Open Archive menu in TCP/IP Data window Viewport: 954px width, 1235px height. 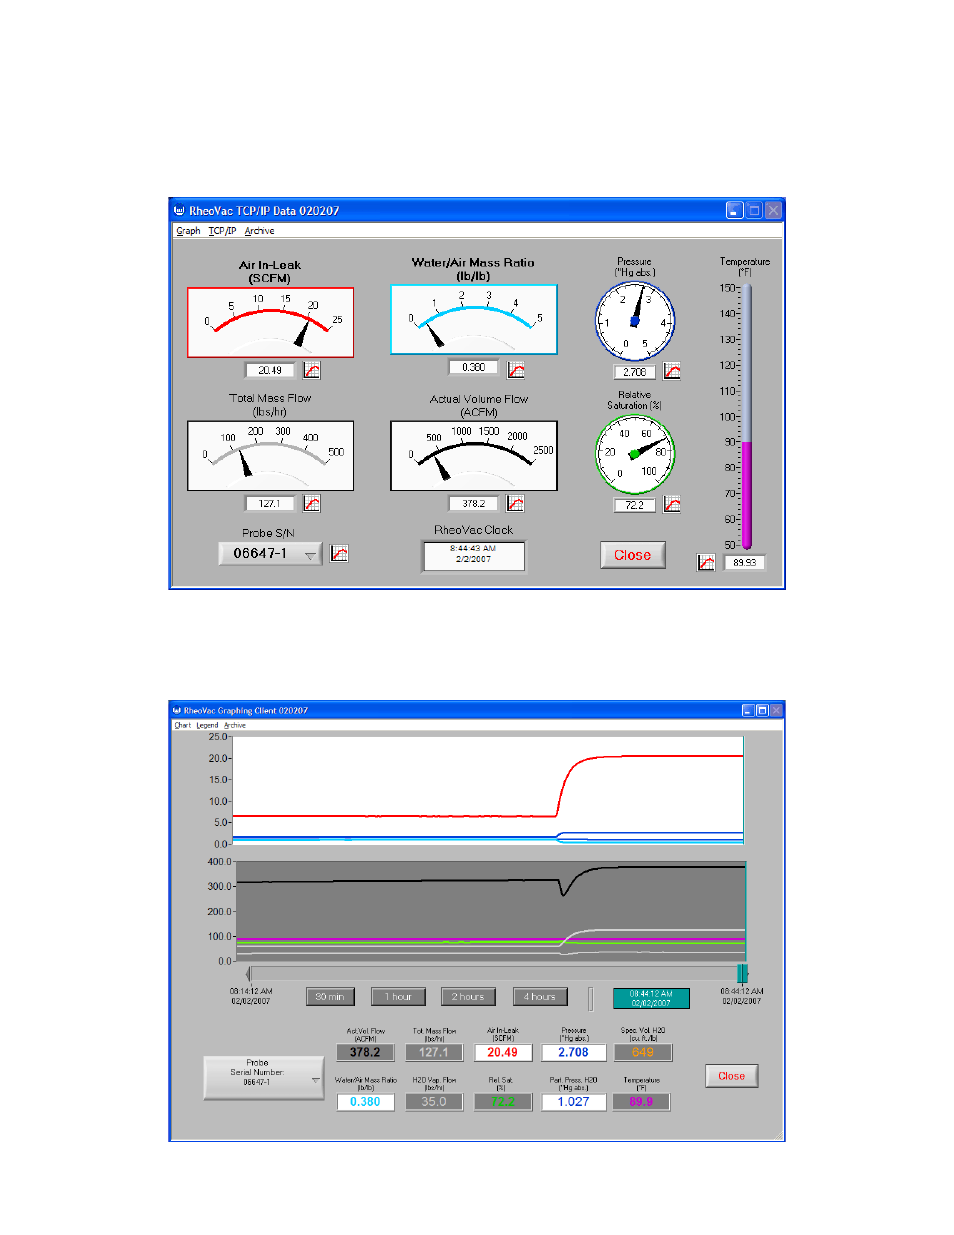(259, 231)
